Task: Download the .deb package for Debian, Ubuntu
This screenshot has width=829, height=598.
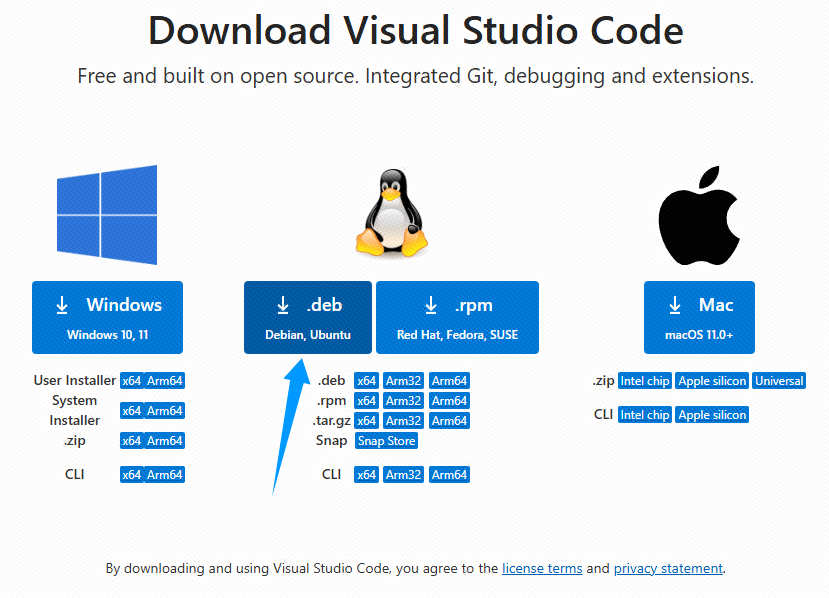Action: pos(308,317)
